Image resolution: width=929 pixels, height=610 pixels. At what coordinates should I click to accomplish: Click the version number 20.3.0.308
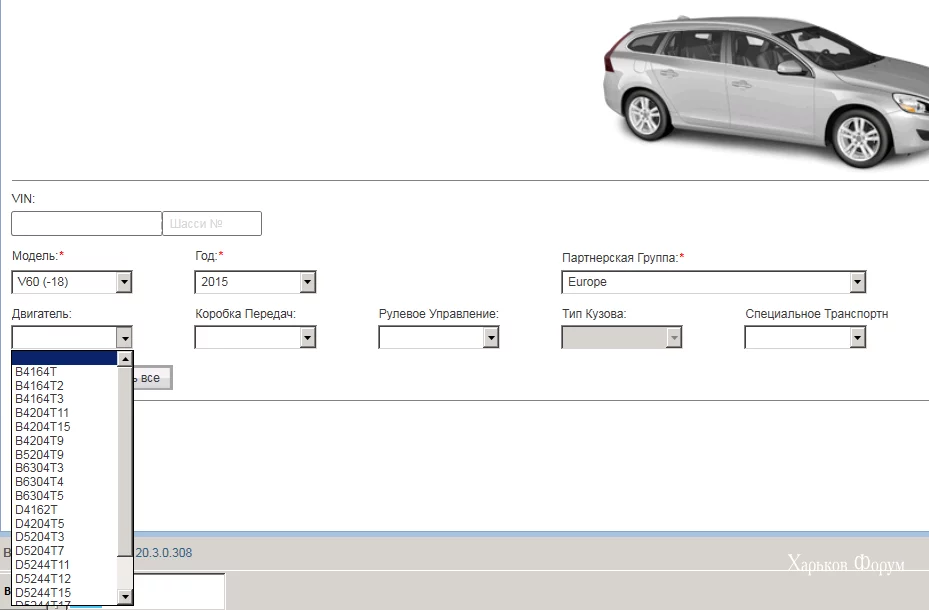coord(164,553)
